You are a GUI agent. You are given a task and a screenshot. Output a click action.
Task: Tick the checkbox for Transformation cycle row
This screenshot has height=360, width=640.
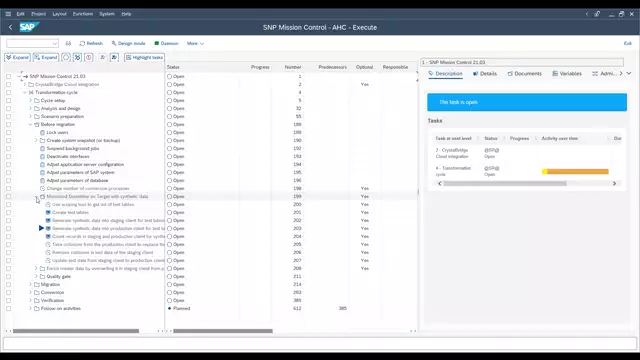point(9,93)
